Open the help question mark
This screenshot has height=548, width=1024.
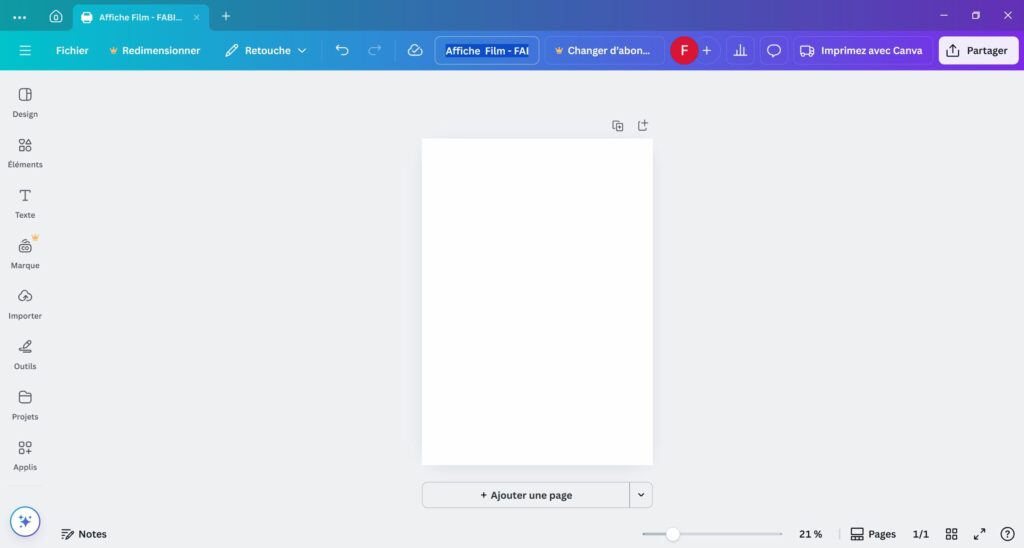pos(1008,534)
